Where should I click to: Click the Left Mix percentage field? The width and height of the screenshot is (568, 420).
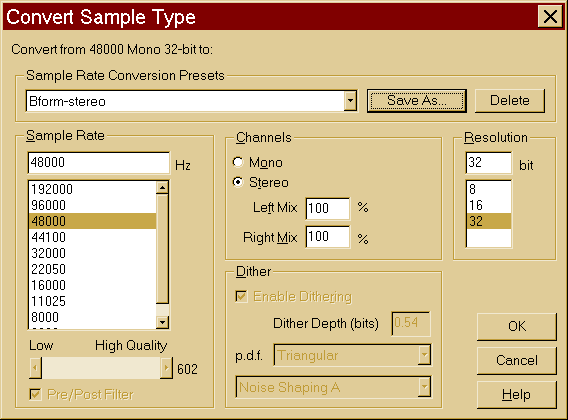328,209
